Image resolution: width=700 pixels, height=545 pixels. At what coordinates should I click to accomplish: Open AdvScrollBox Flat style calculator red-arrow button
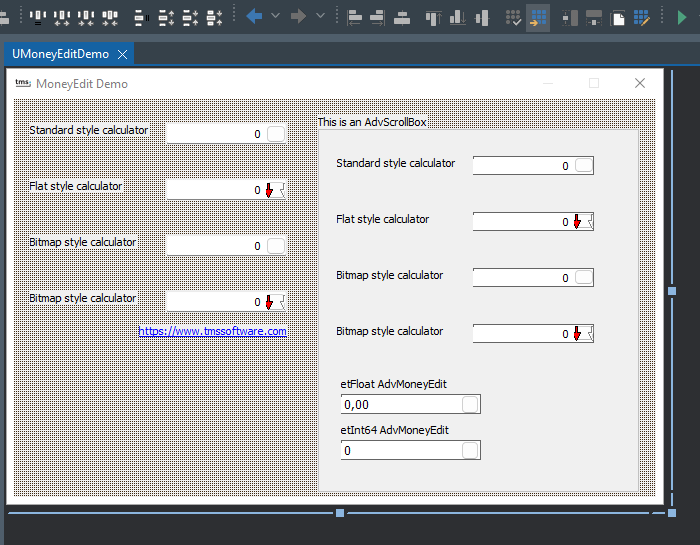tap(583, 221)
